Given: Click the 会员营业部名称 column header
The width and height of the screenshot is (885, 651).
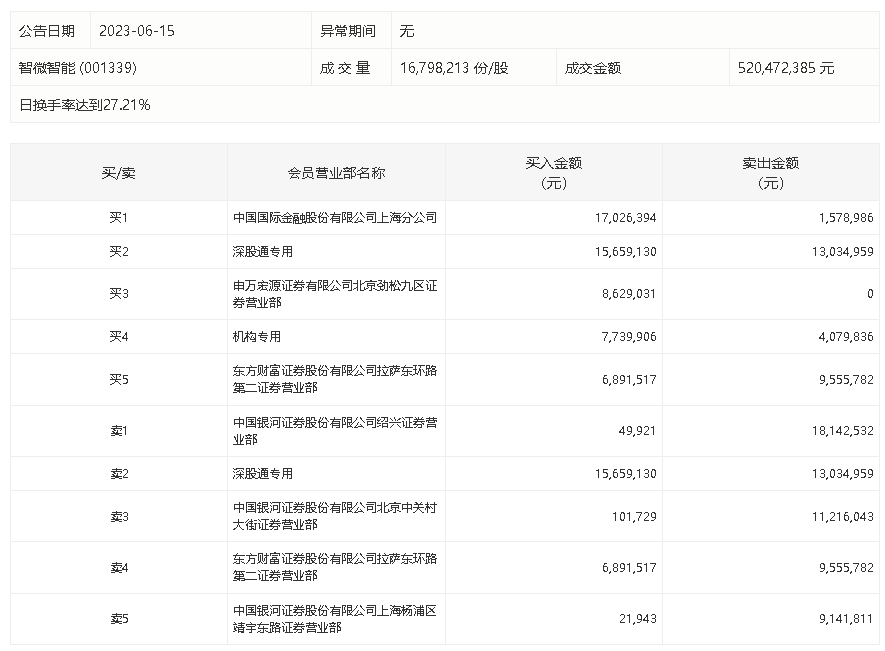Looking at the screenshot, I should (x=336, y=173).
